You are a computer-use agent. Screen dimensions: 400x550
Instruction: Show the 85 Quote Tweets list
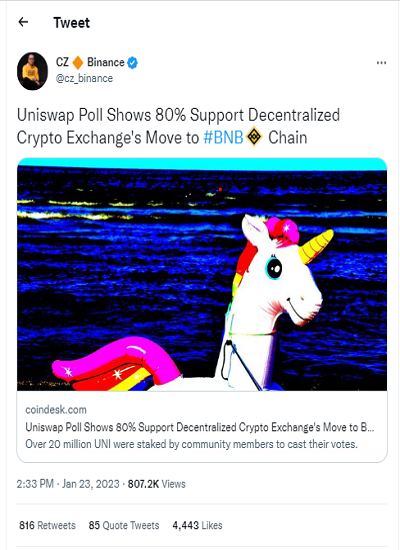coord(124,525)
